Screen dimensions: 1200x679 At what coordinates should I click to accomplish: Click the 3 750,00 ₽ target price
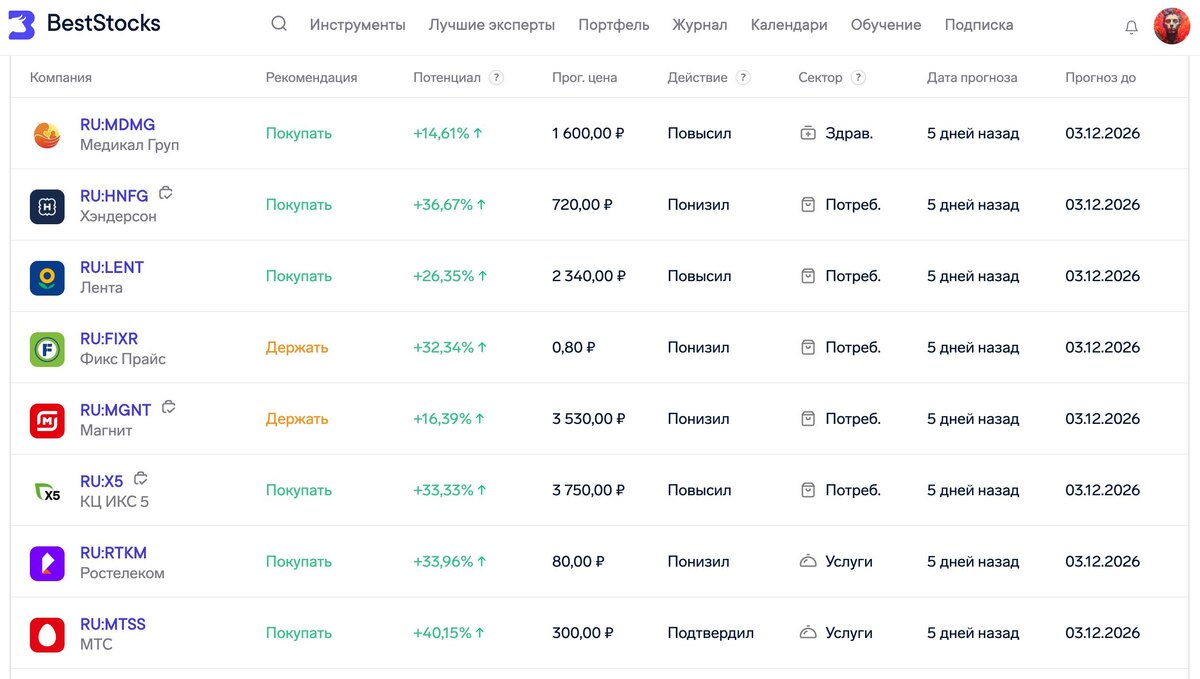pos(588,490)
